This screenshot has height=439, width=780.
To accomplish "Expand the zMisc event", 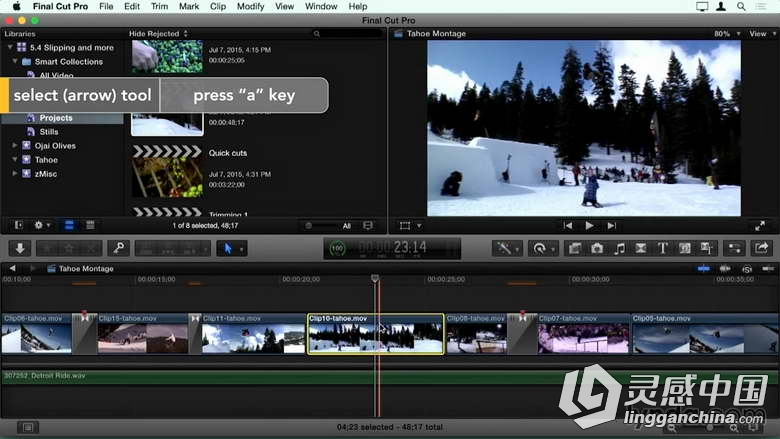I will (x=15, y=174).
